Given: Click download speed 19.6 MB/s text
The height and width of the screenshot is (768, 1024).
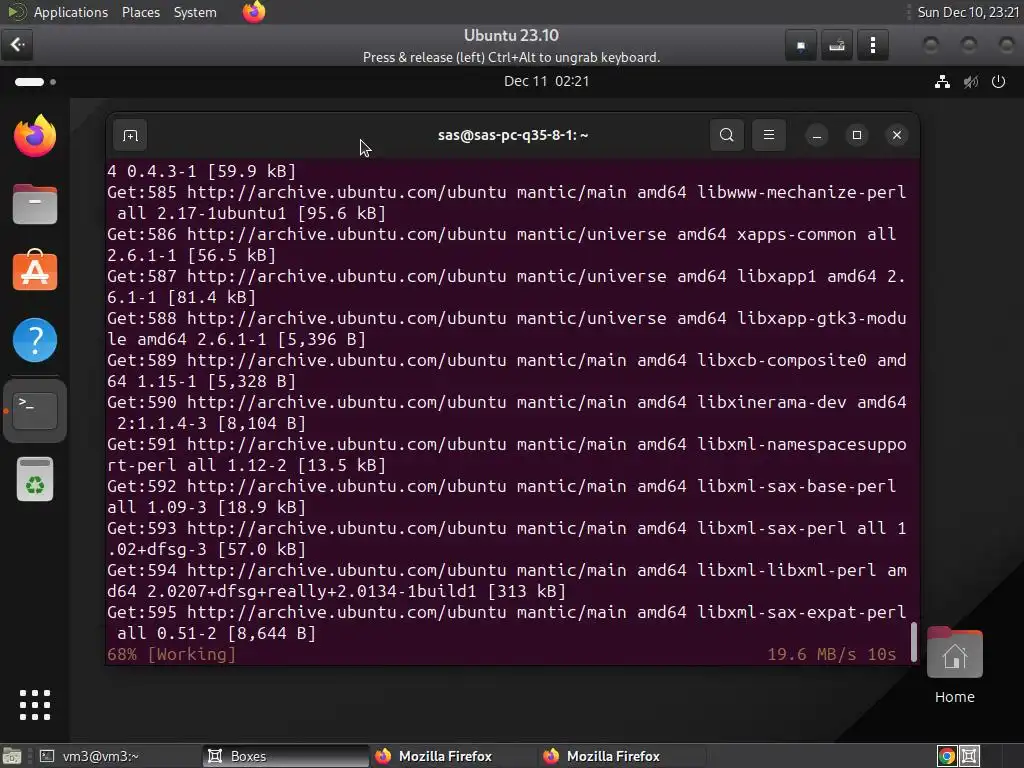Looking at the screenshot, I should (811, 654).
